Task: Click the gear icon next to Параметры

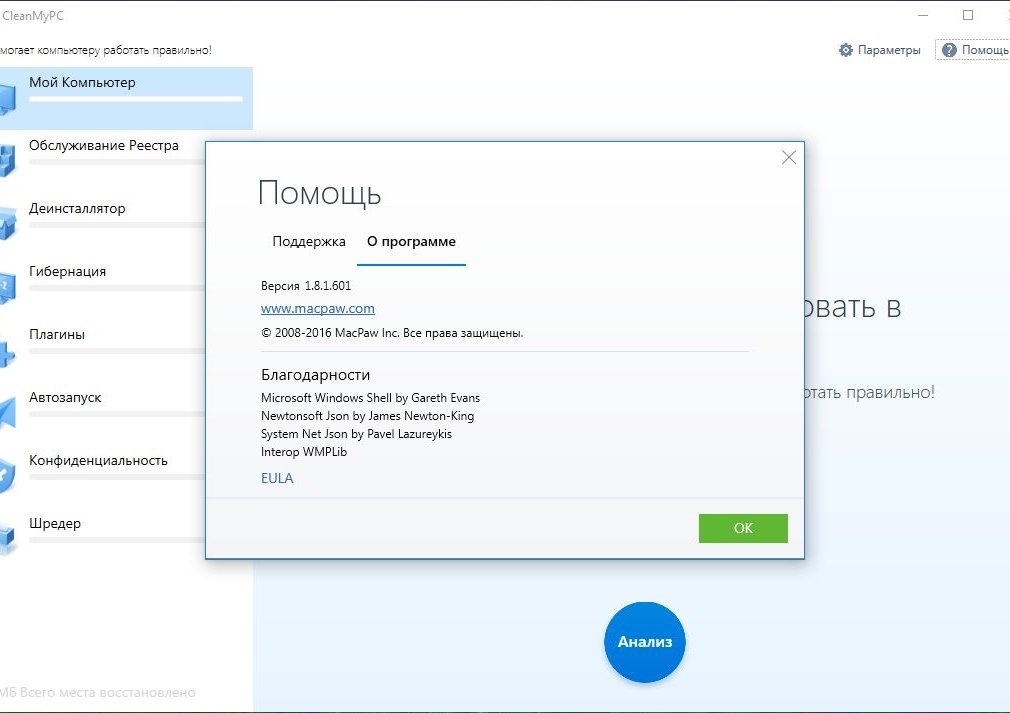Action: tap(846, 50)
